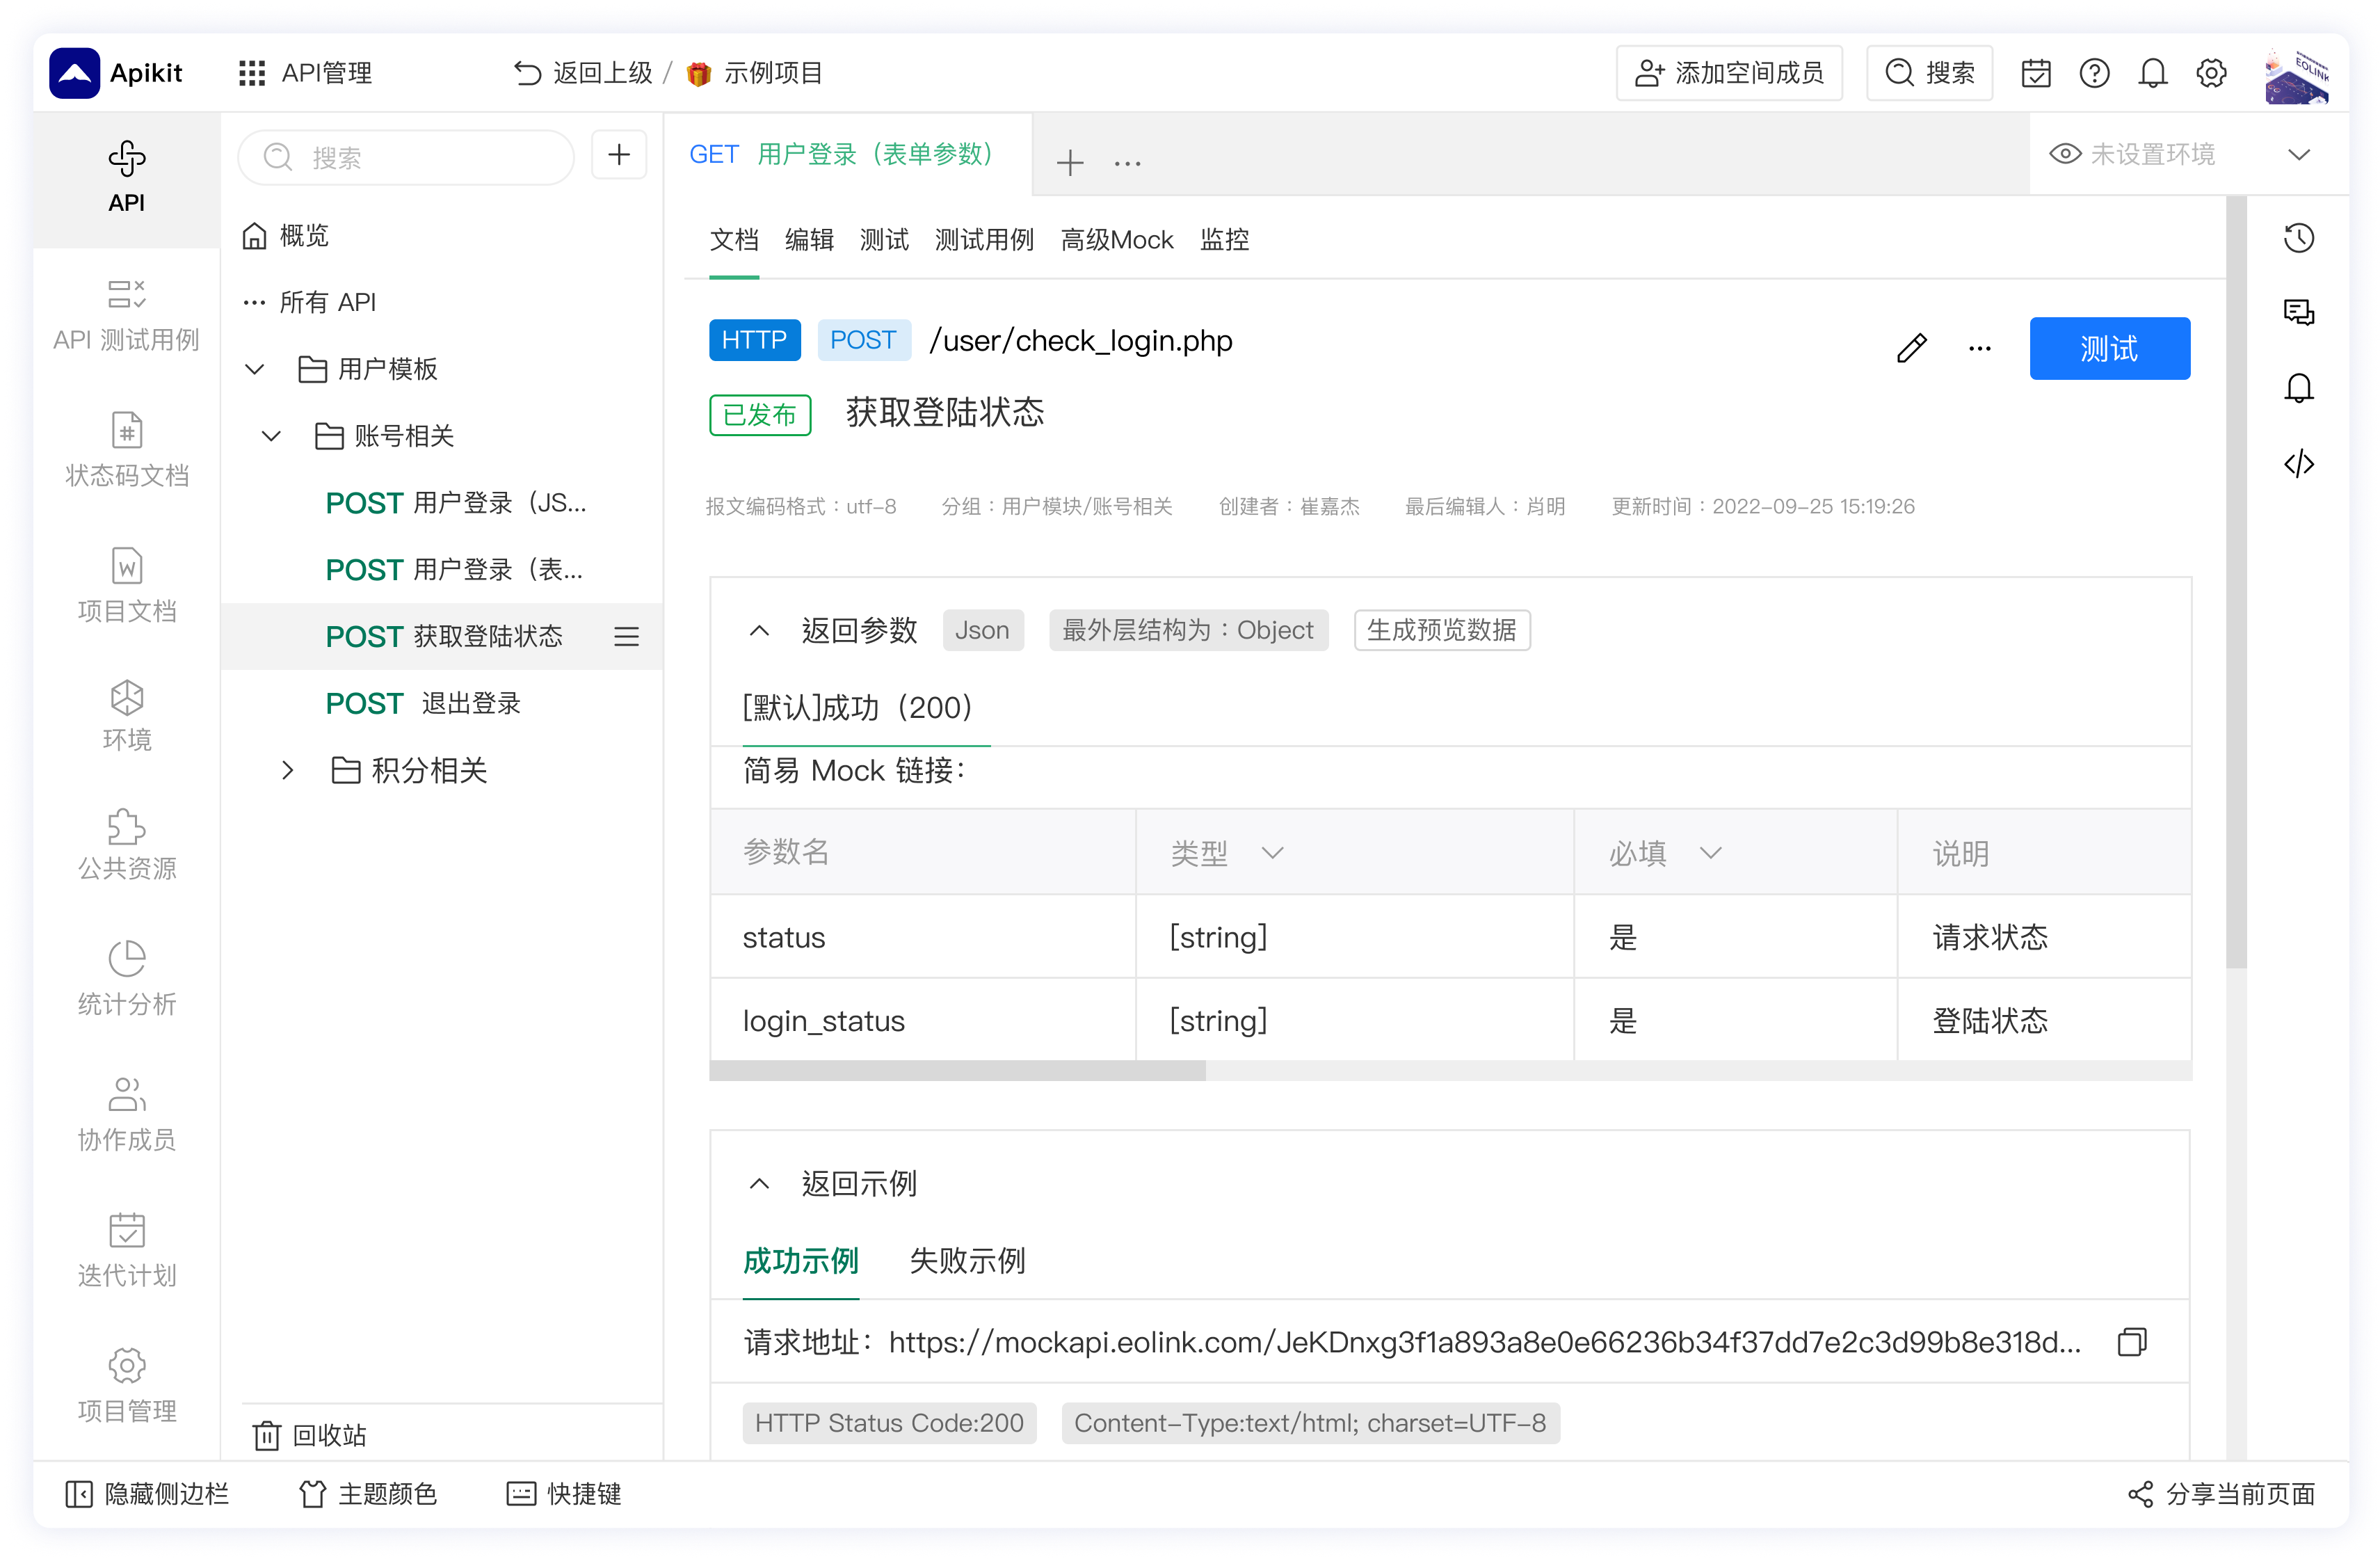Open the history panel on the right
Screen dimensions: 2380x1559
point(2299,237)
